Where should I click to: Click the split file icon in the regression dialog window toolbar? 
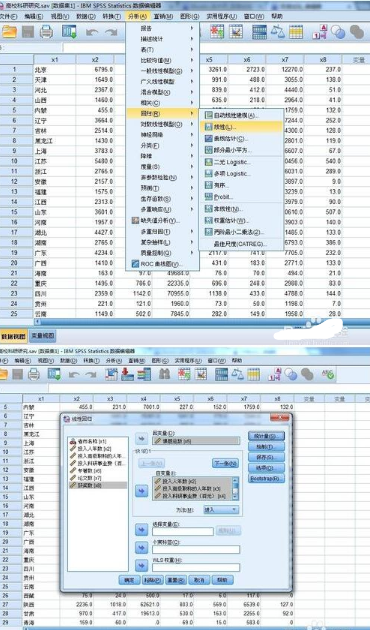(221, 374)
